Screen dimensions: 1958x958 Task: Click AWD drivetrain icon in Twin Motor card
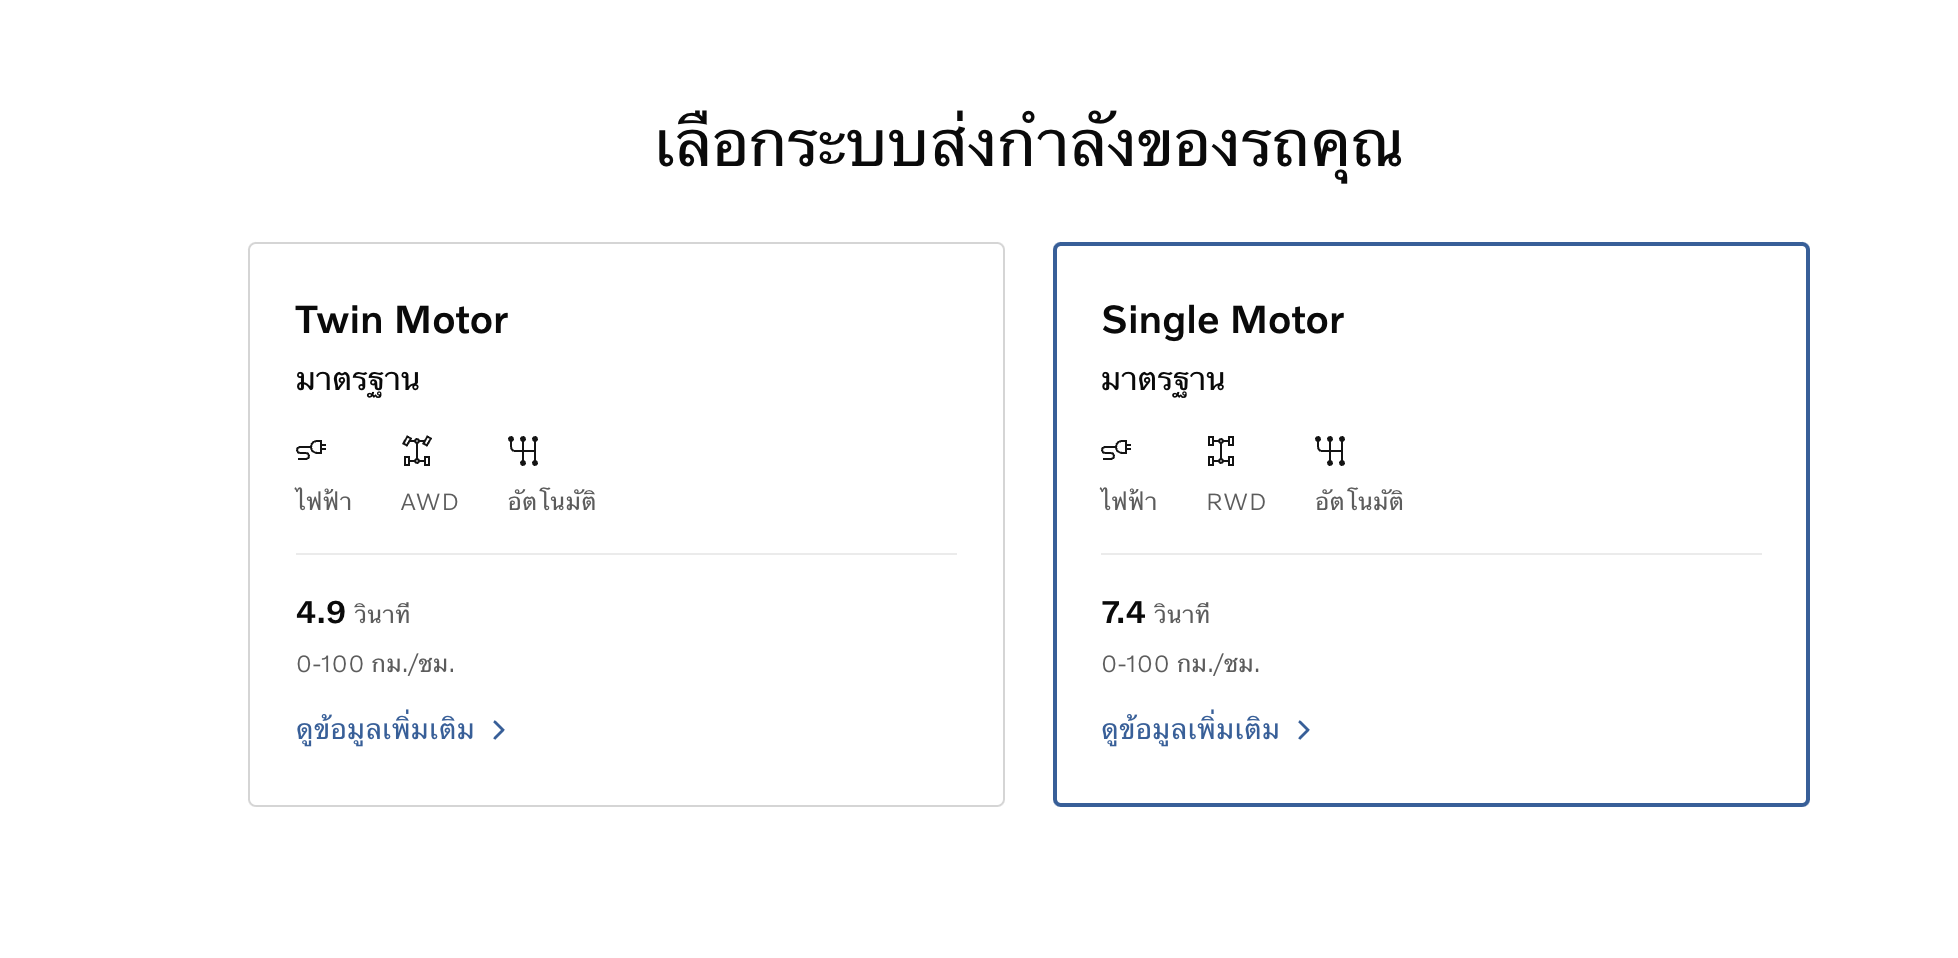(417, 450)
